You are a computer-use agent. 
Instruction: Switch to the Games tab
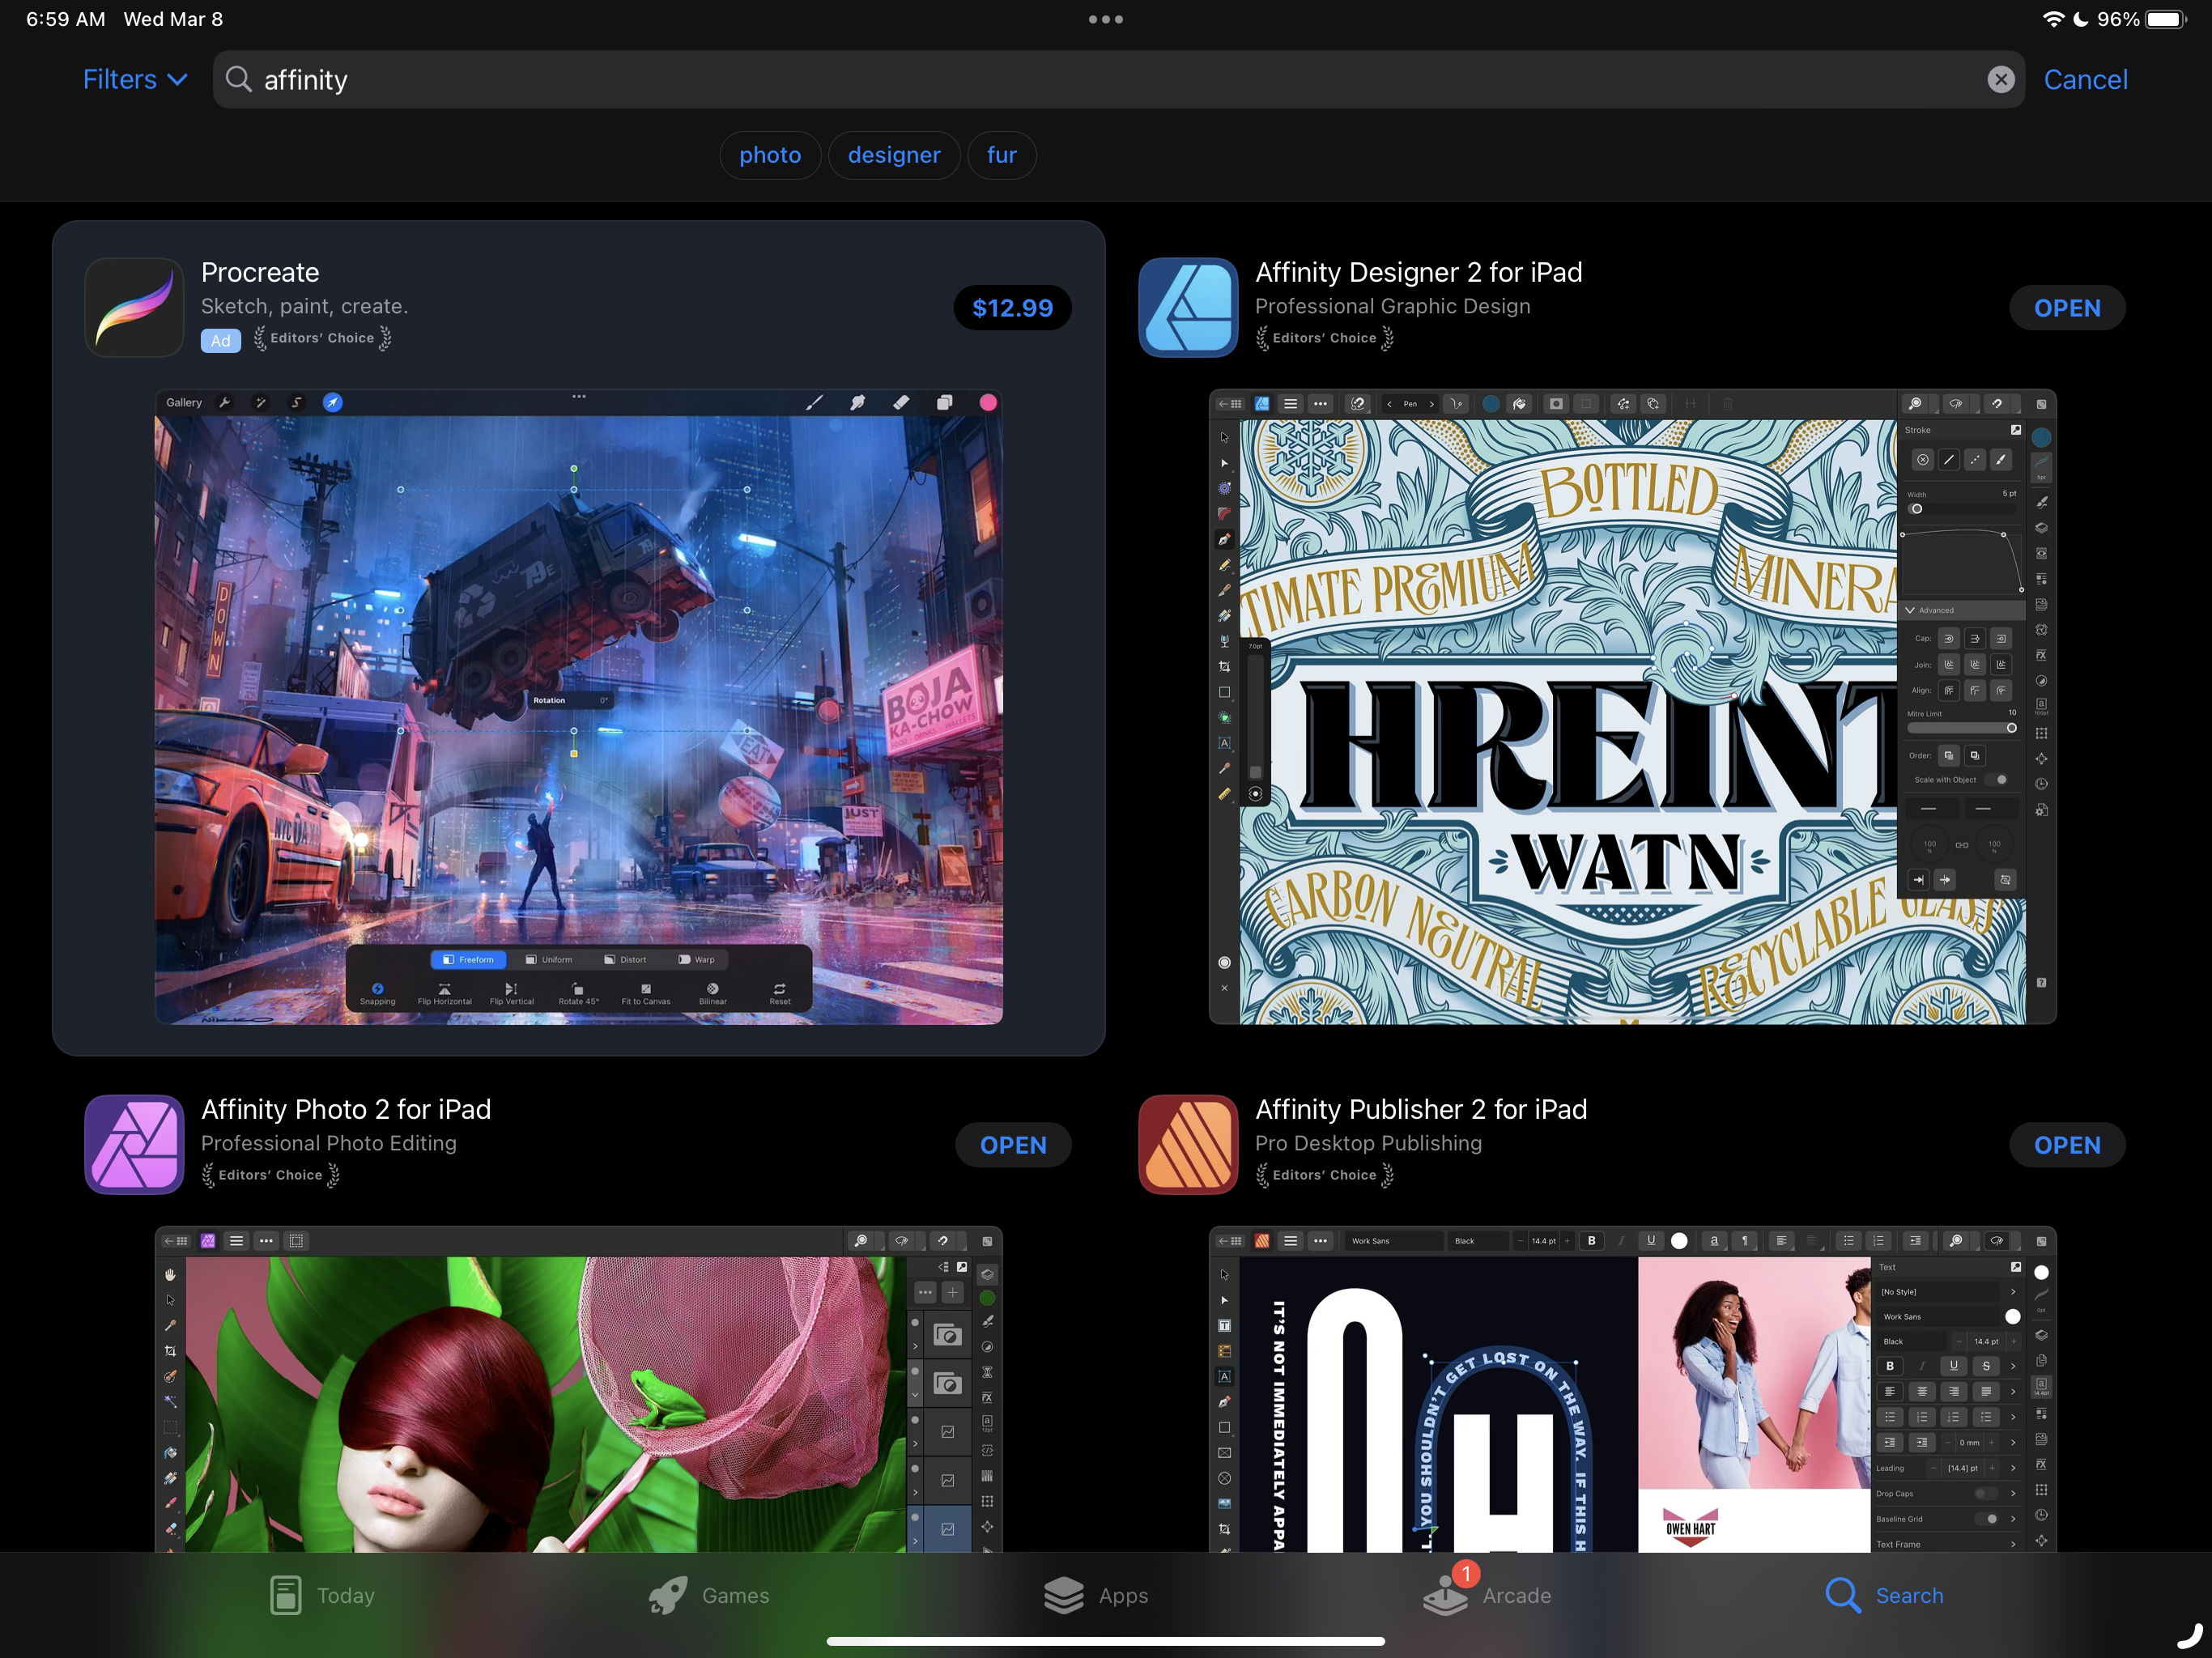coord(708,1595)
